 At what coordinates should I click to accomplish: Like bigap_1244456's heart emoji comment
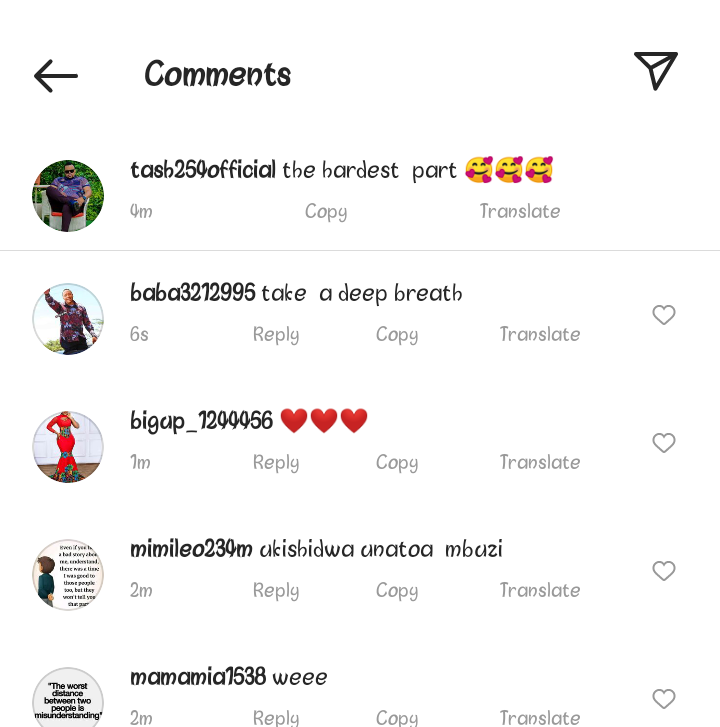663,443
